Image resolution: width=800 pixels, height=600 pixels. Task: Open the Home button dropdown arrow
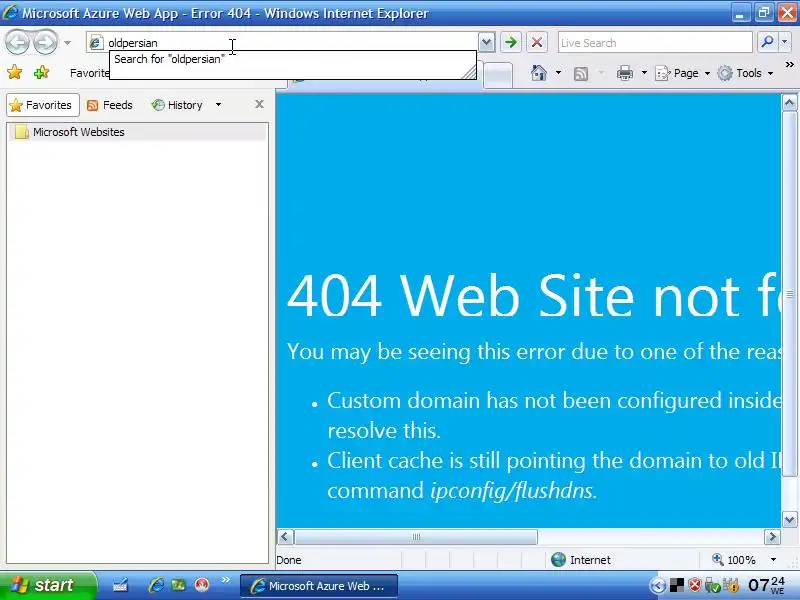point(558,73)
